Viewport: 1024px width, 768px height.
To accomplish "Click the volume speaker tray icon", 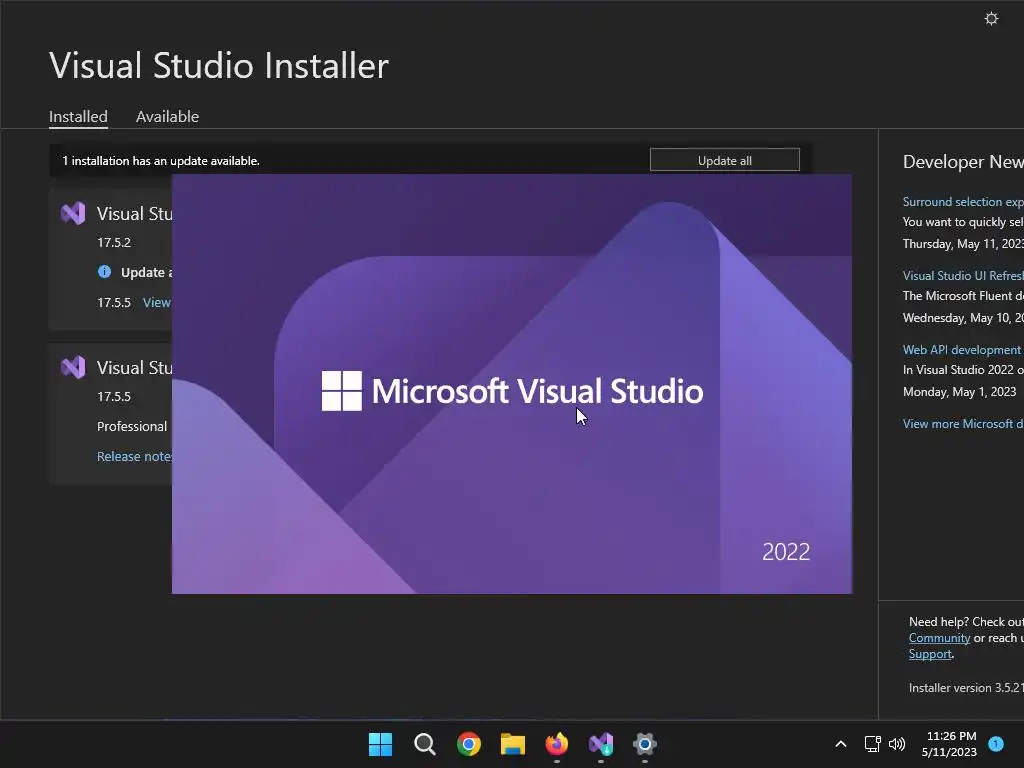I will pyautogui.click(x=897, y=744).
